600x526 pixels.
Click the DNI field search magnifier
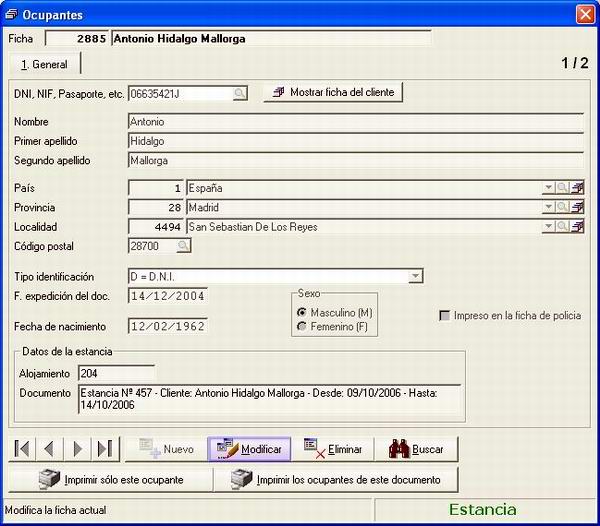240,93
